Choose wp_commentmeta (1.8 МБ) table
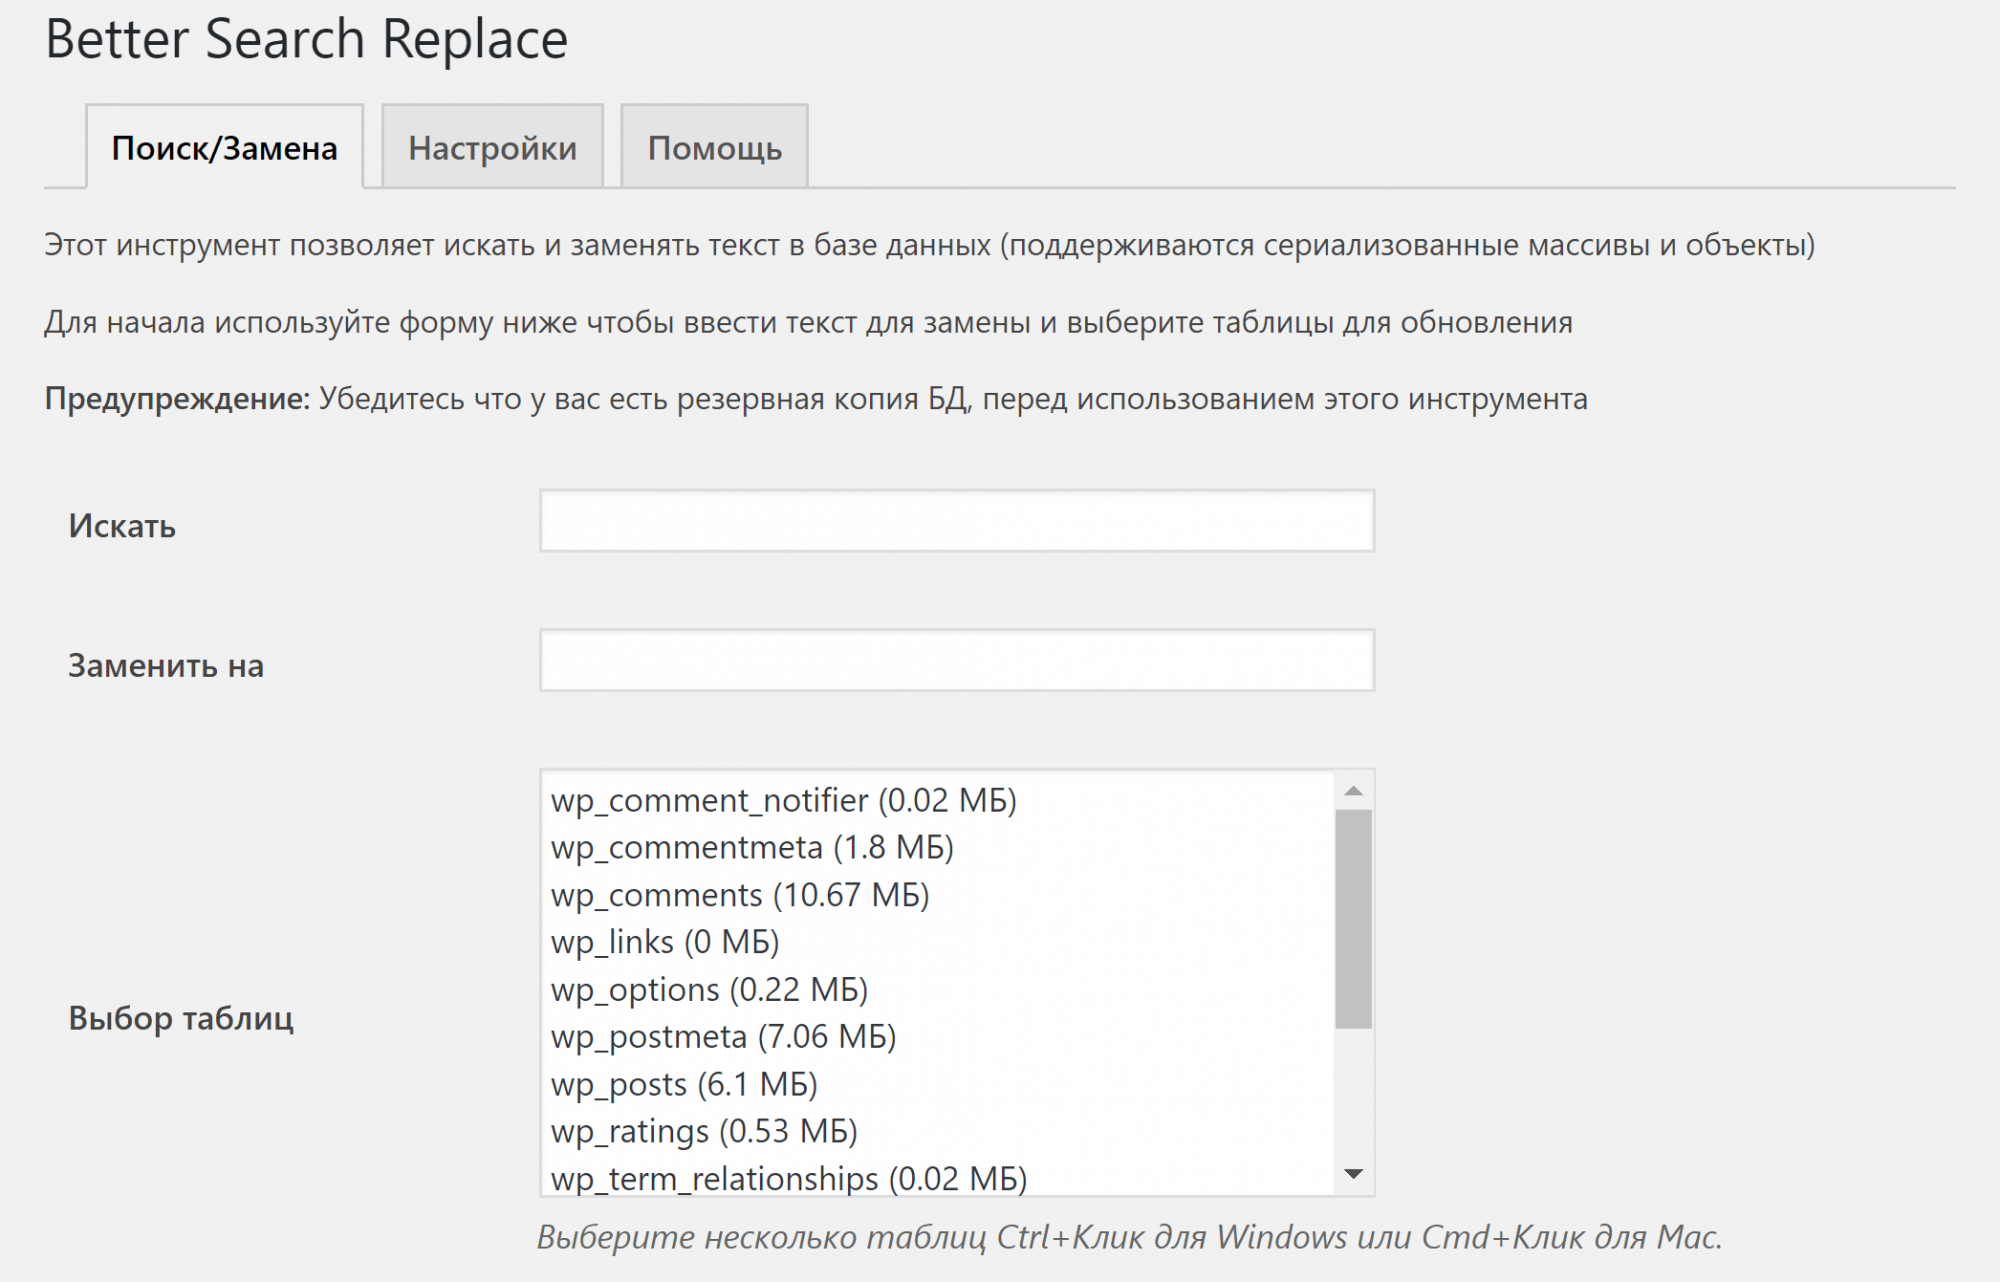The width and height of the screenshot is (2000, 1282). 752,847
